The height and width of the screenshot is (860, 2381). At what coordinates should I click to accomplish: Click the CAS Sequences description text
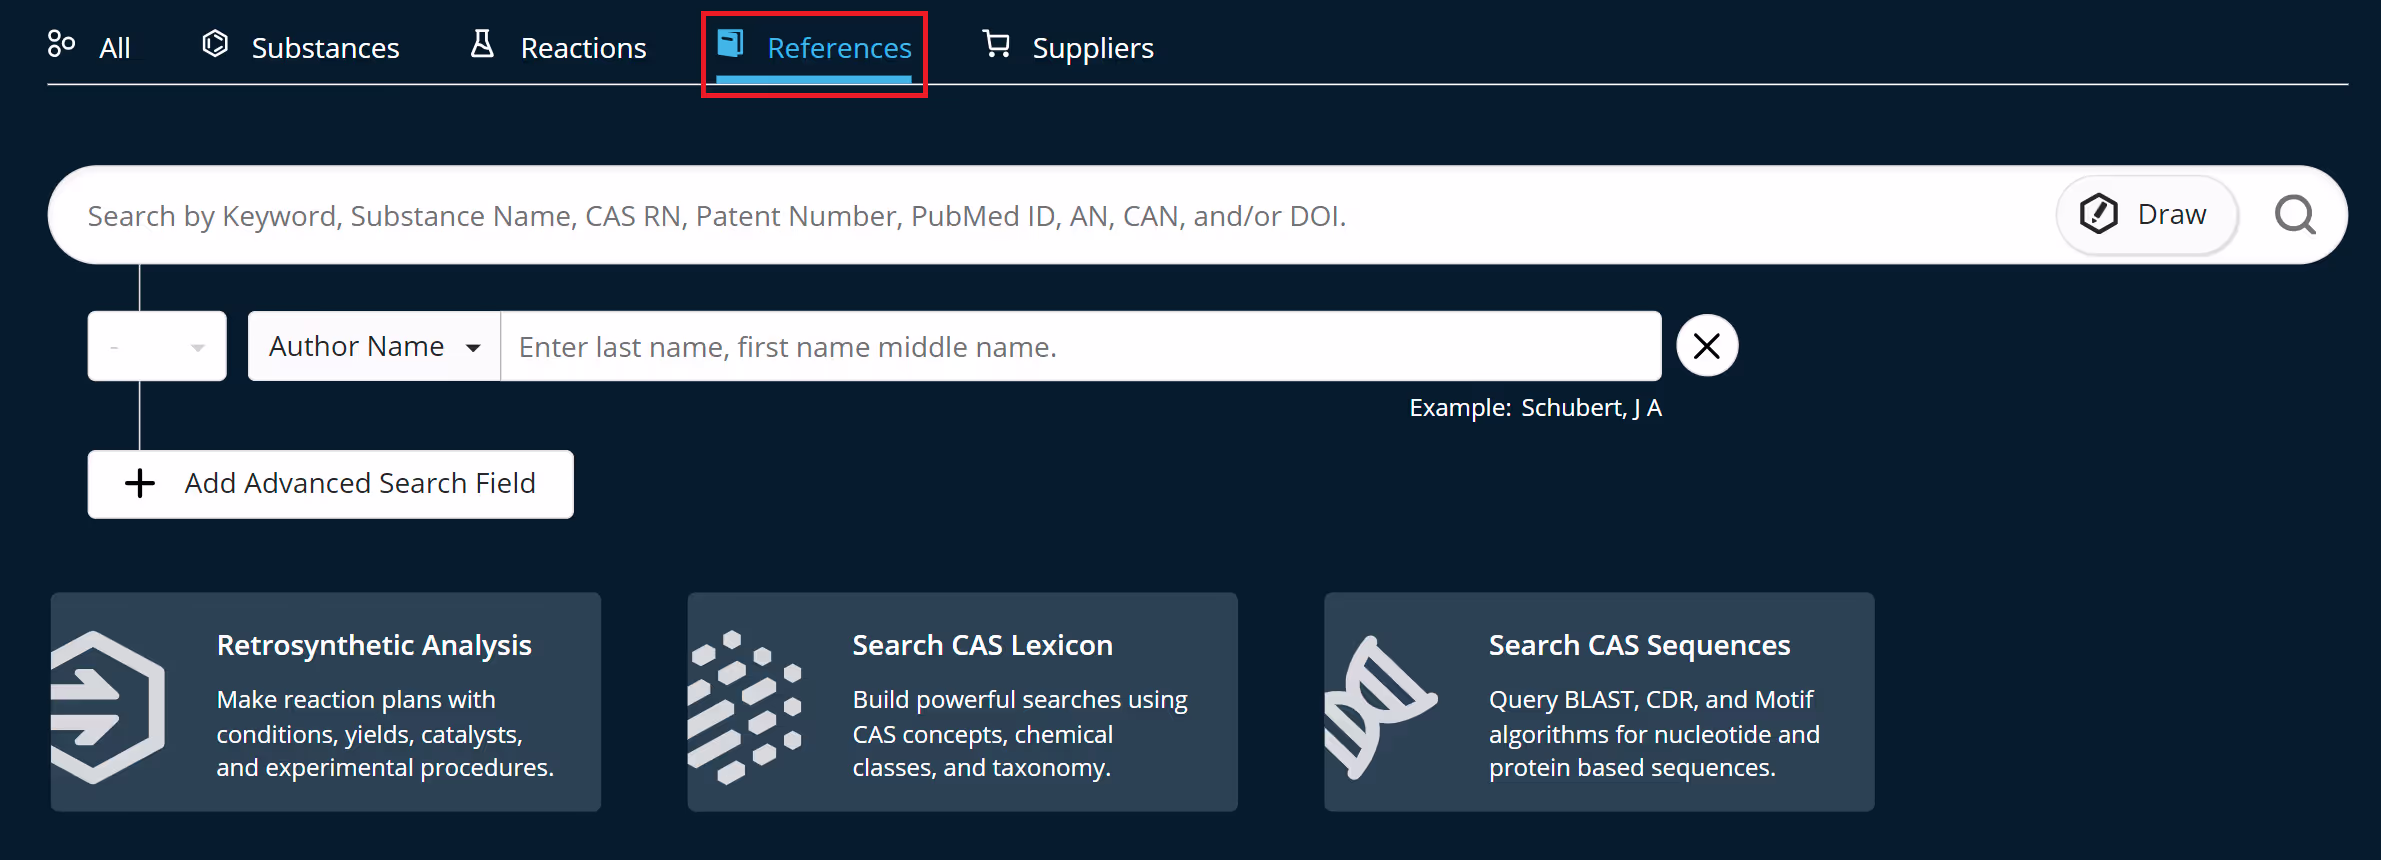click(x=1654, y=733)
